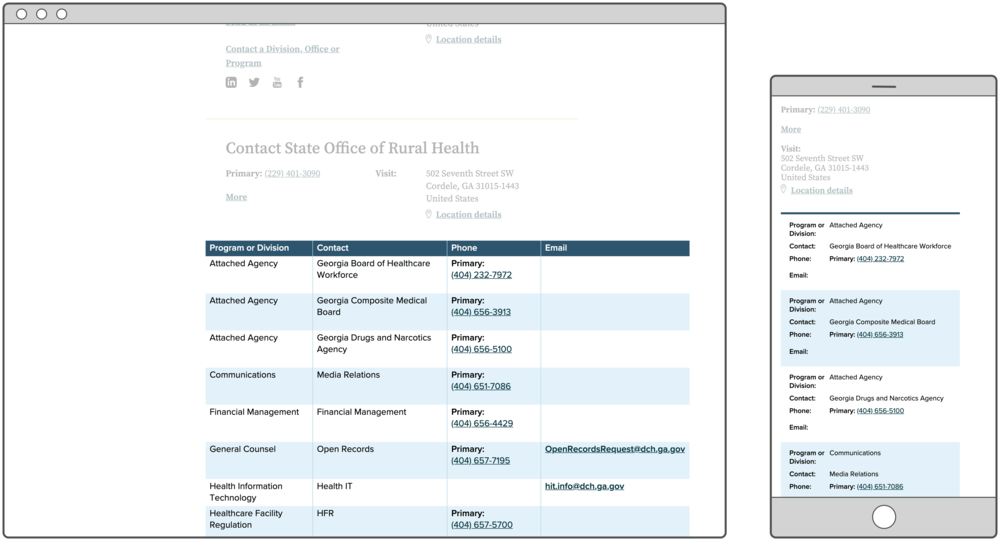1000x541 pixels.
Task: Open the YouTube social icon
Action: [277, 82]
